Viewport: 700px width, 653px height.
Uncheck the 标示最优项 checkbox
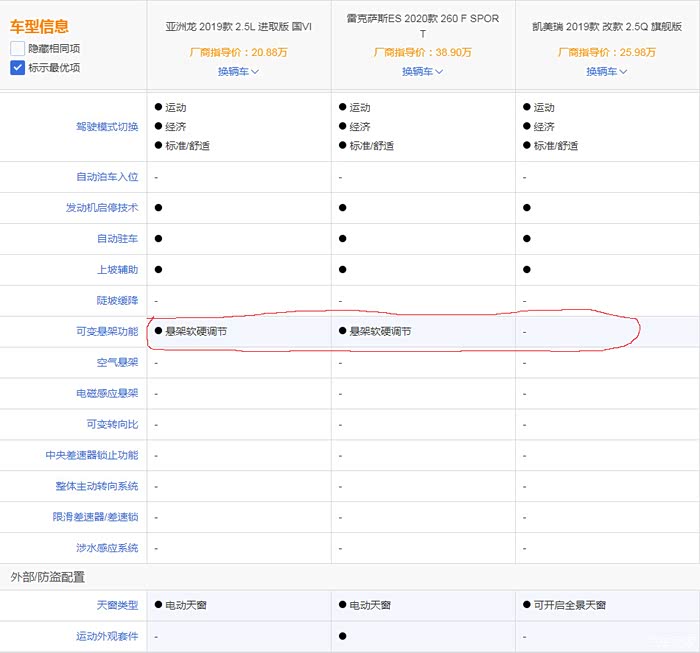click(x=18, y=67)
